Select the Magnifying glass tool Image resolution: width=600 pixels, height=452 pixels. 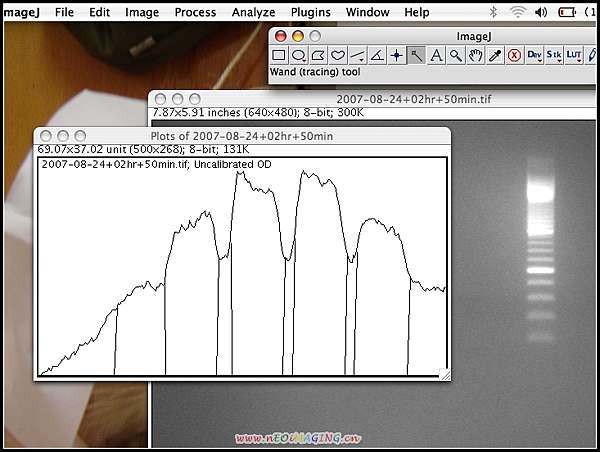tap(455, 55)
